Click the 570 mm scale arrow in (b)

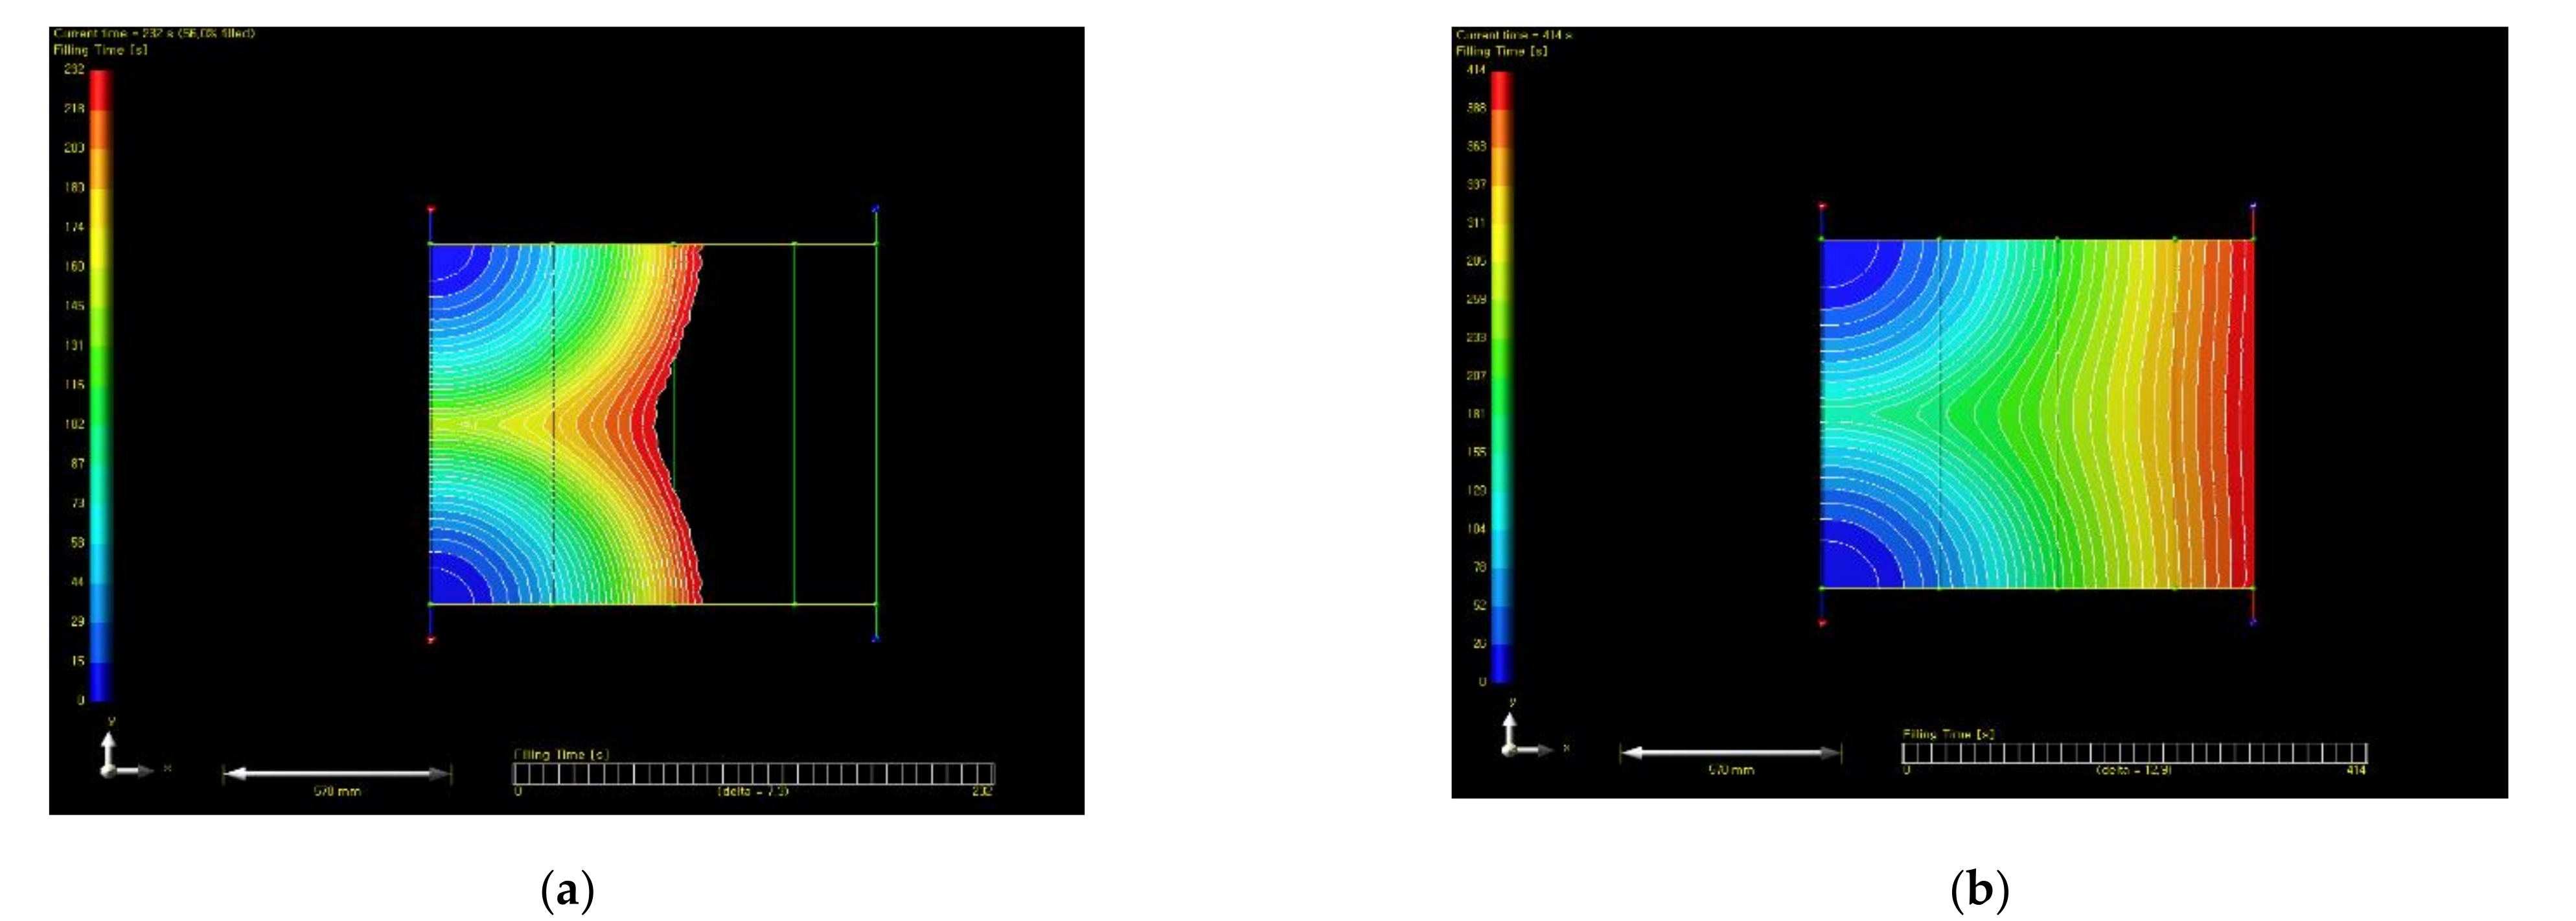(1730, 753)
